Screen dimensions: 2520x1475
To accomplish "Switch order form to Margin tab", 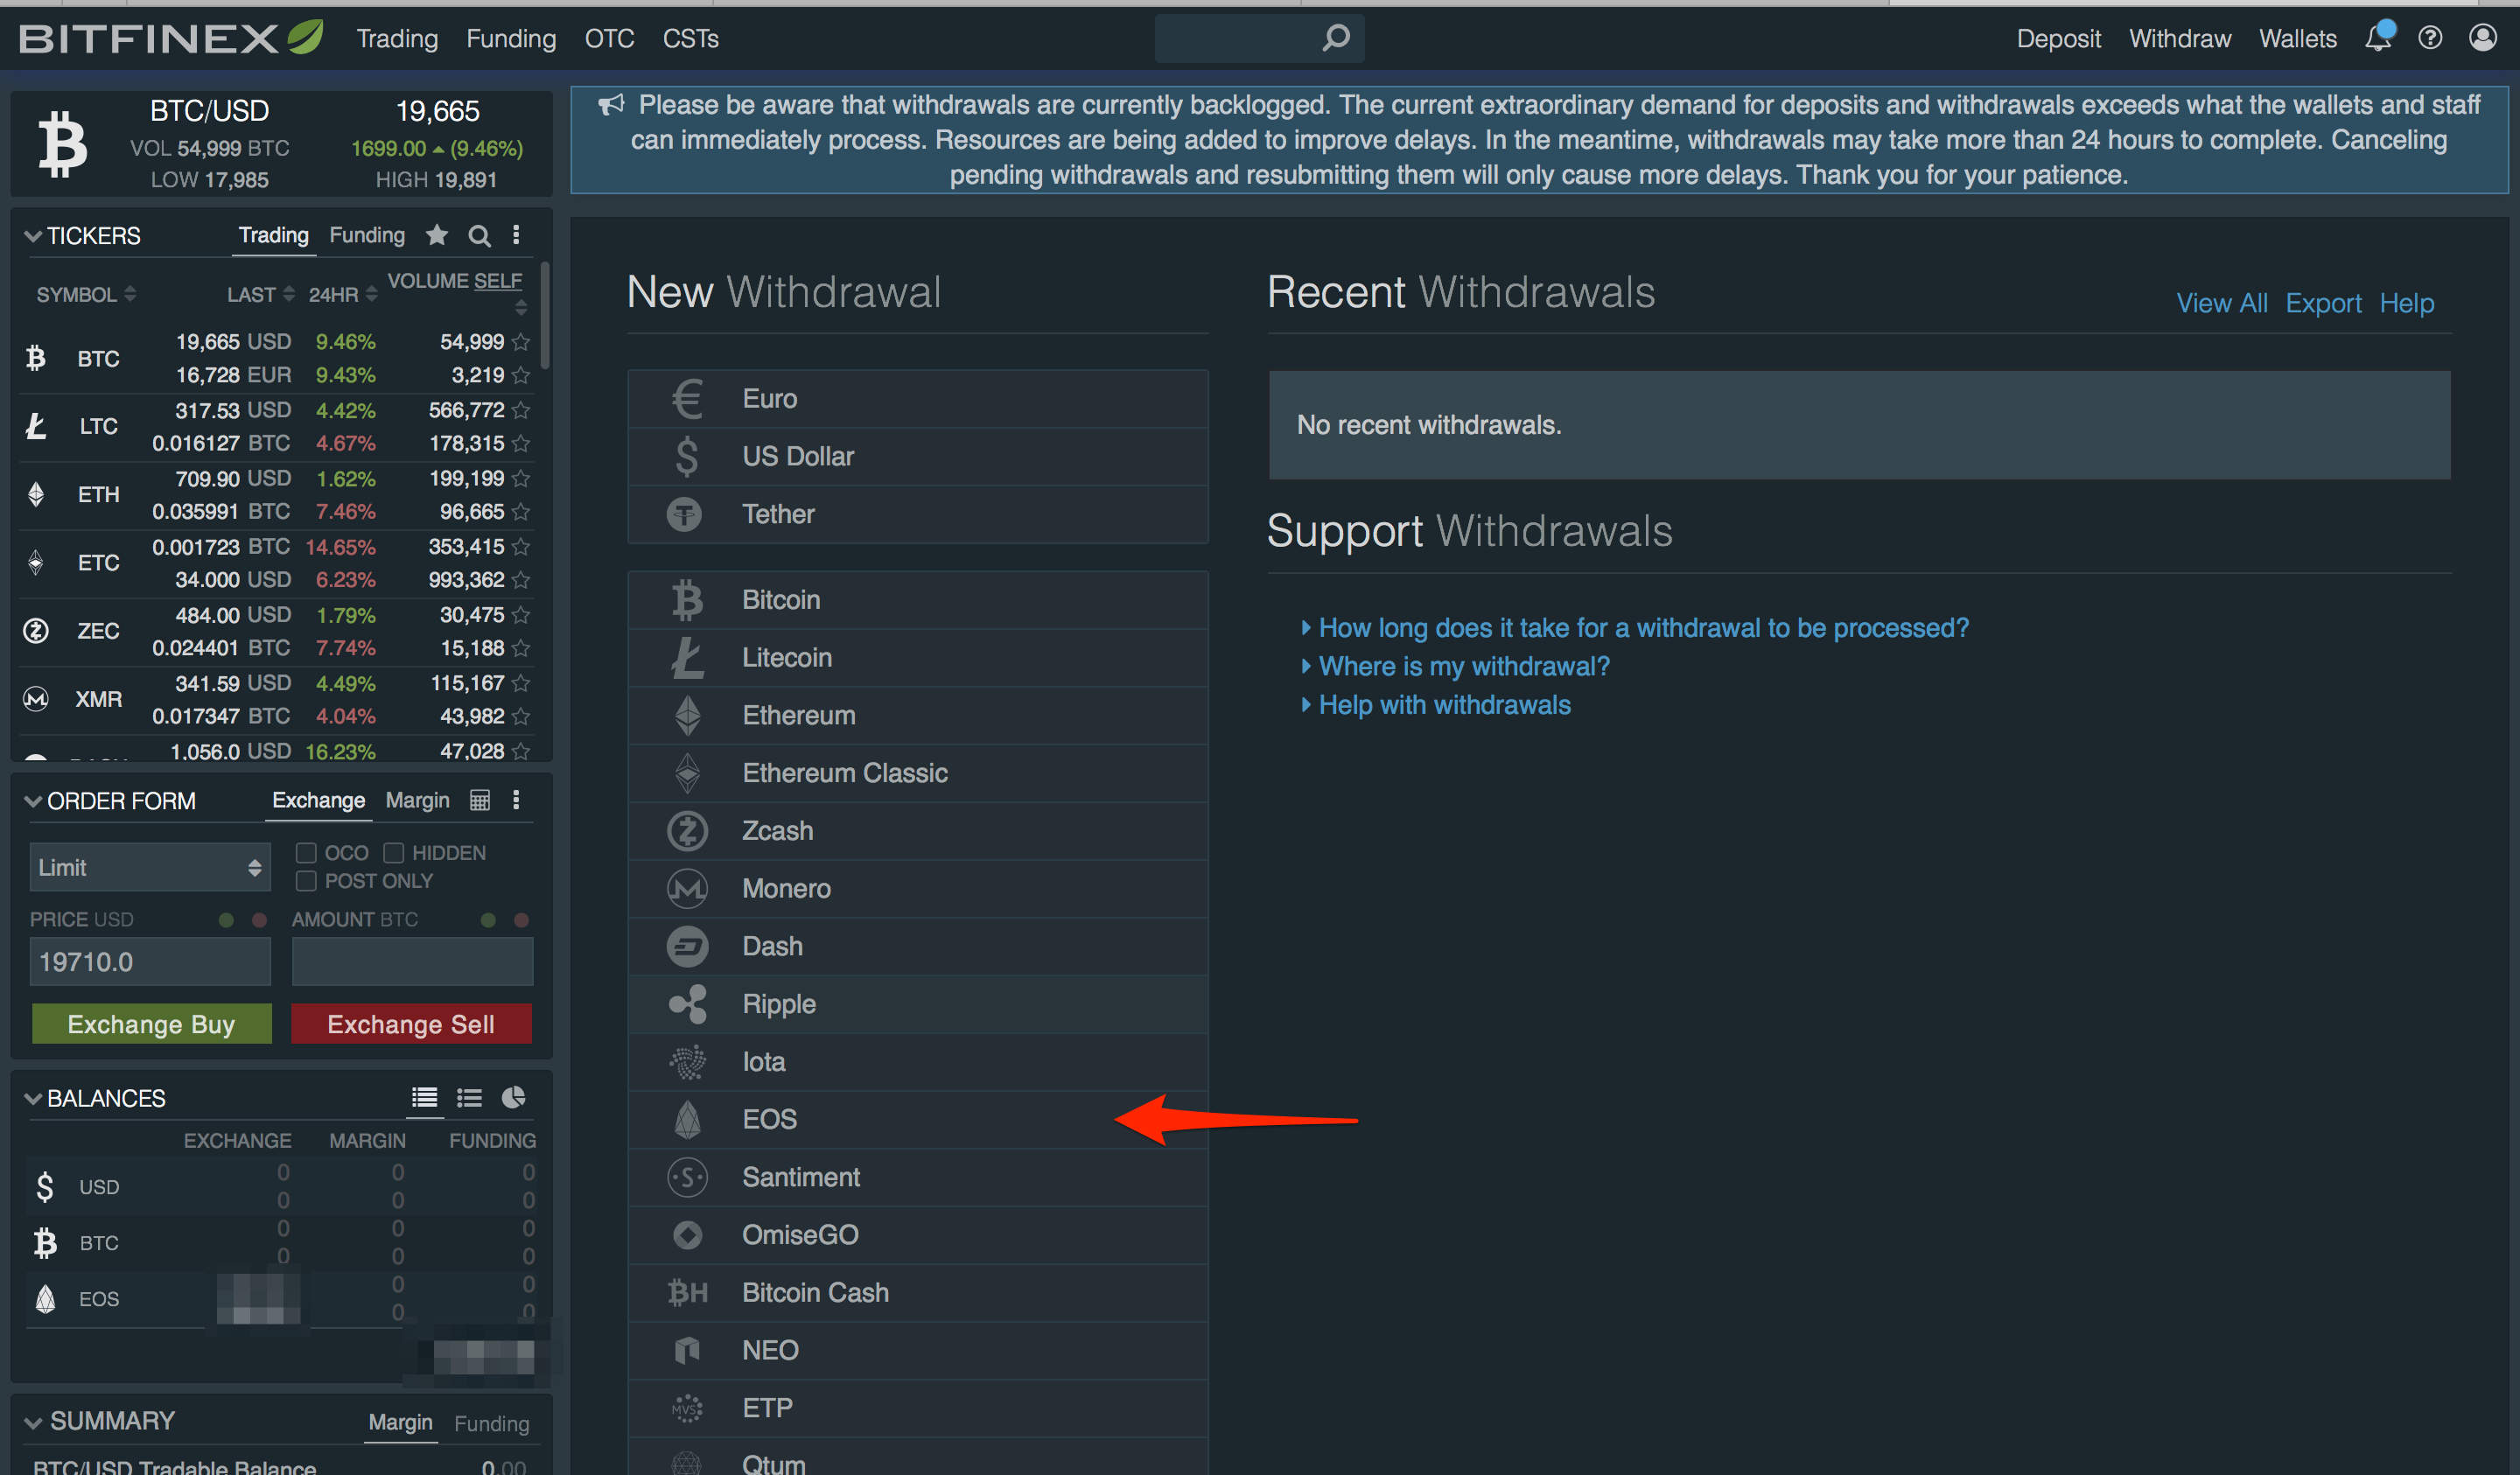I will pyautogui.click(x=417, y=800).
